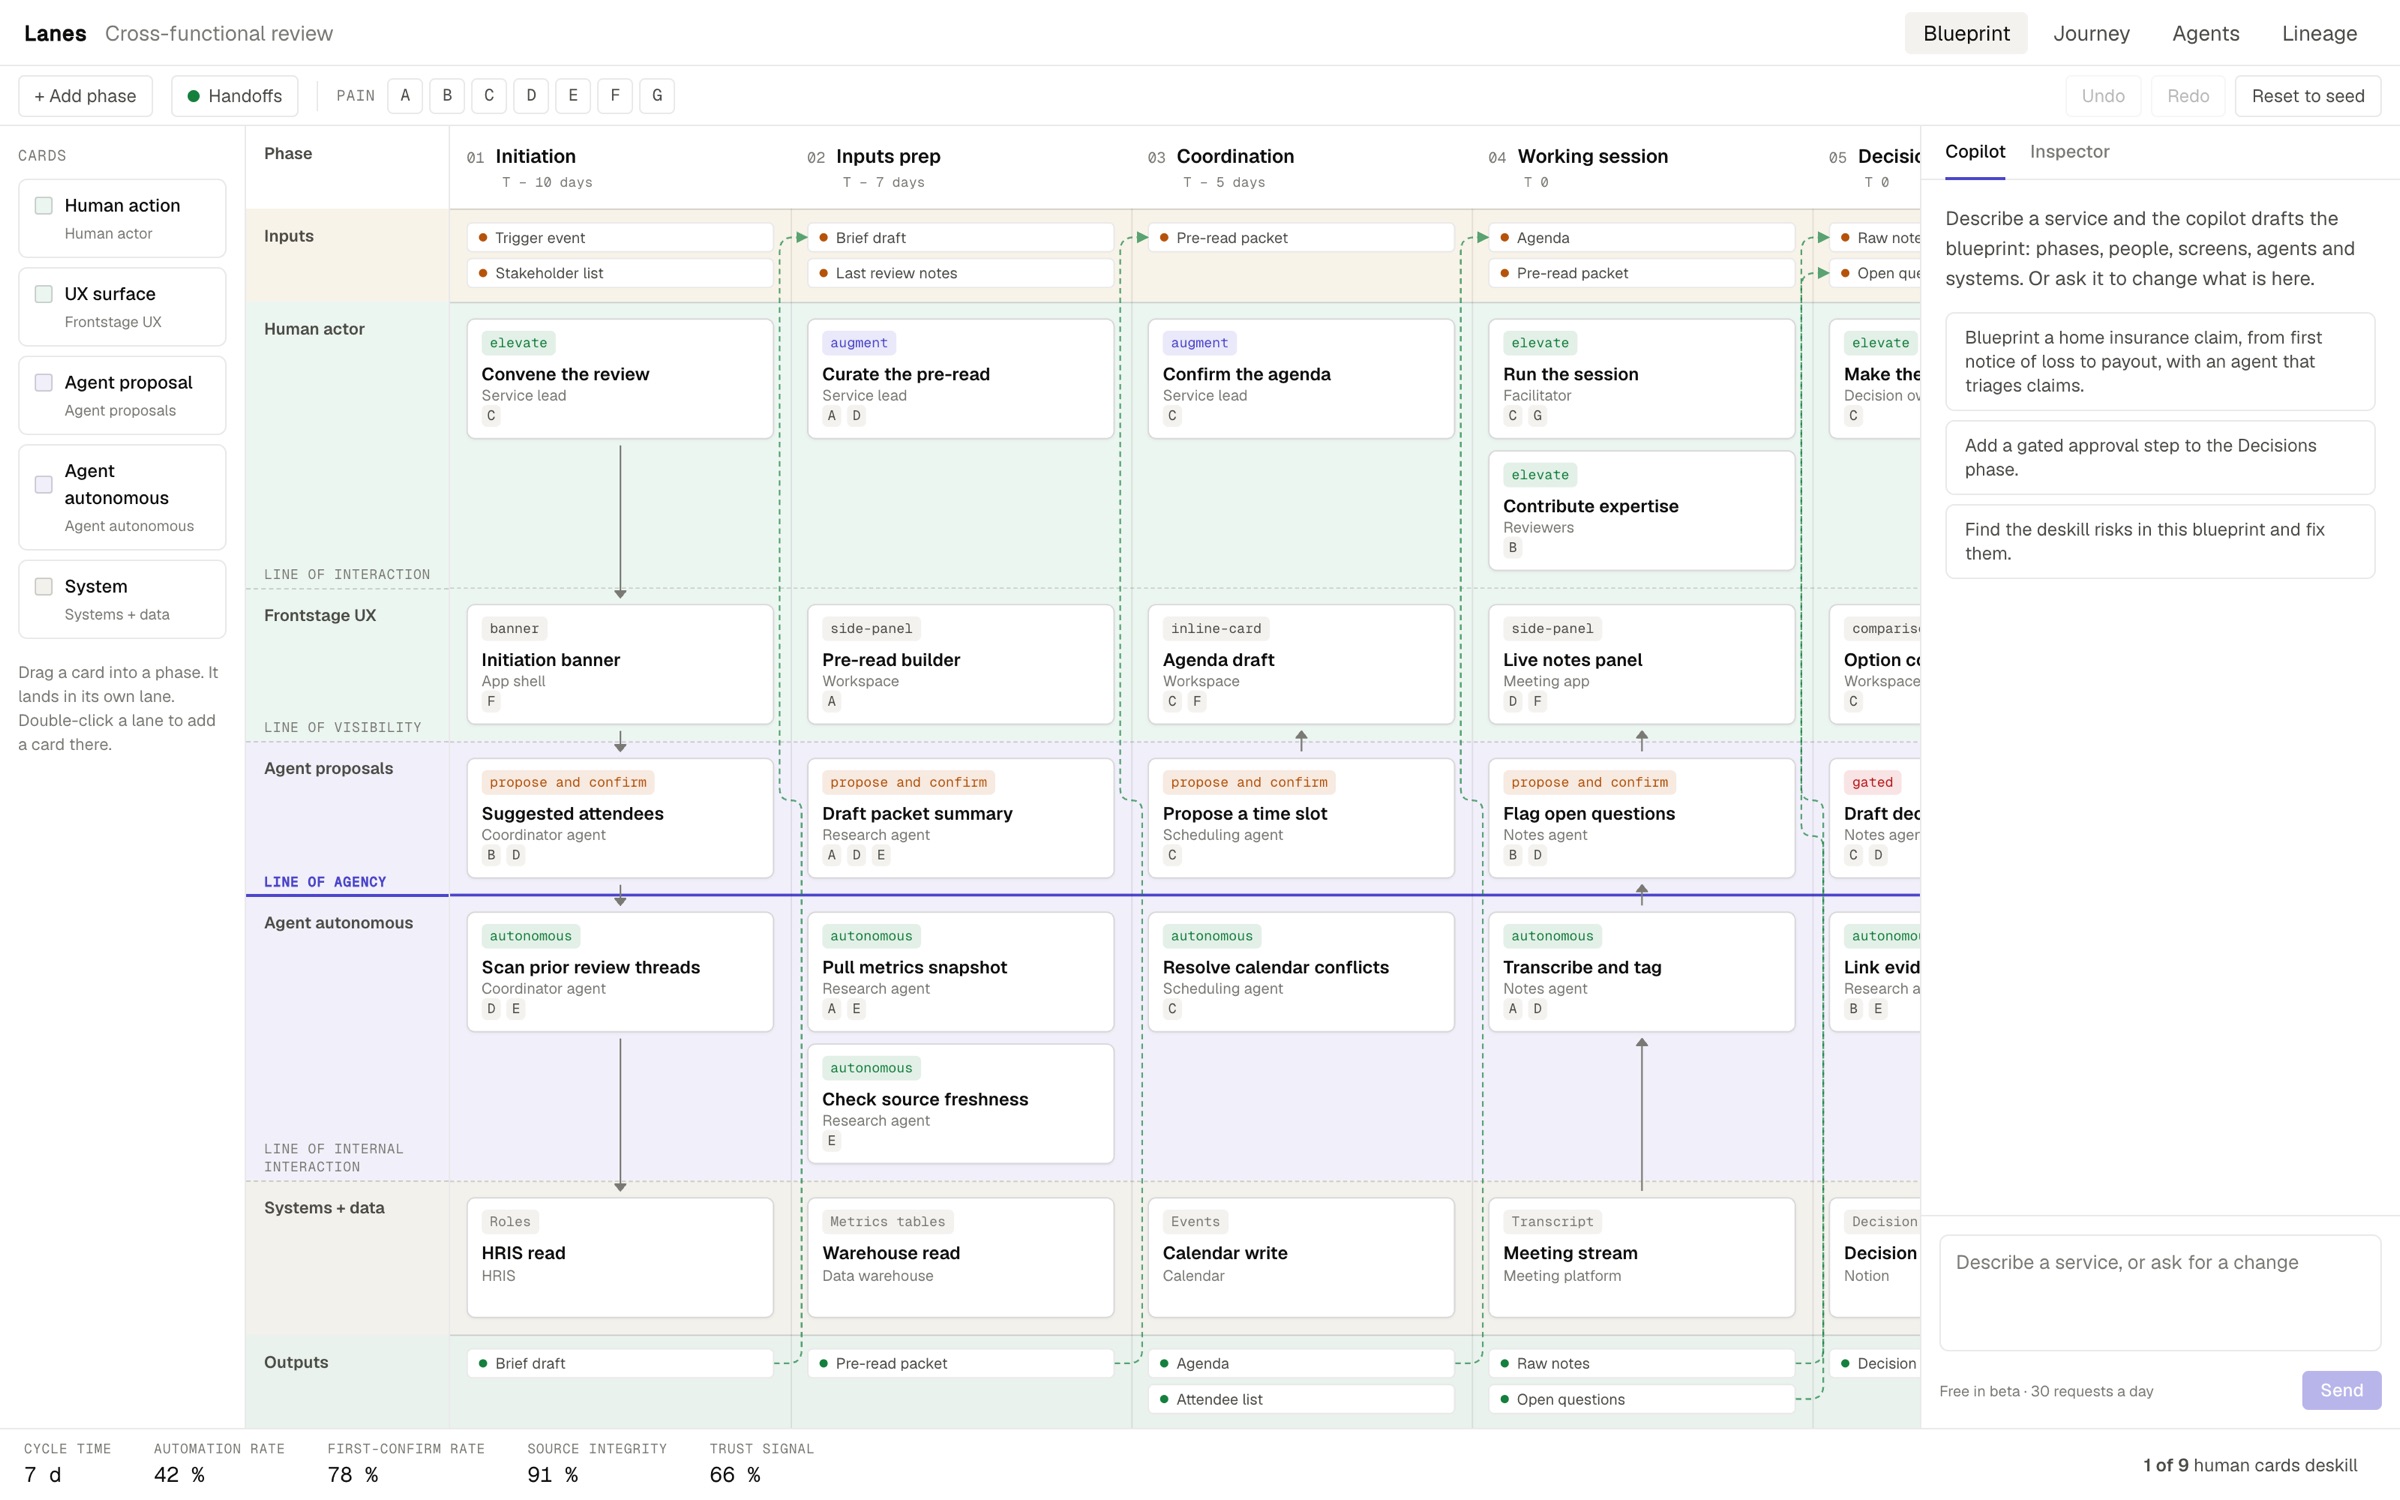Select the Contribute expertise card
This screenshot has width=2400, height=1500.
[x=1641, y=511]
